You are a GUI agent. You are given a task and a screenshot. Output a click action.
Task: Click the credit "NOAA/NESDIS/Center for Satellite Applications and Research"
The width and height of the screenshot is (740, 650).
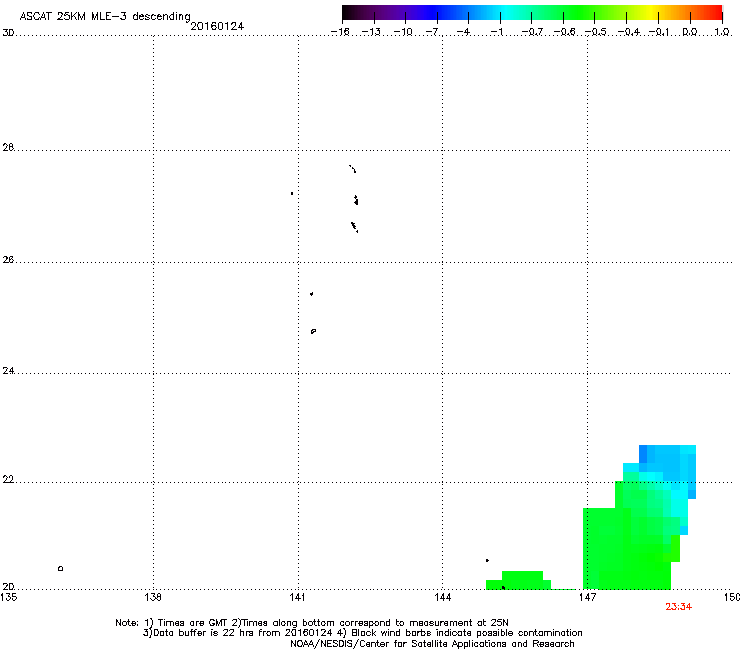coord(432,644)
